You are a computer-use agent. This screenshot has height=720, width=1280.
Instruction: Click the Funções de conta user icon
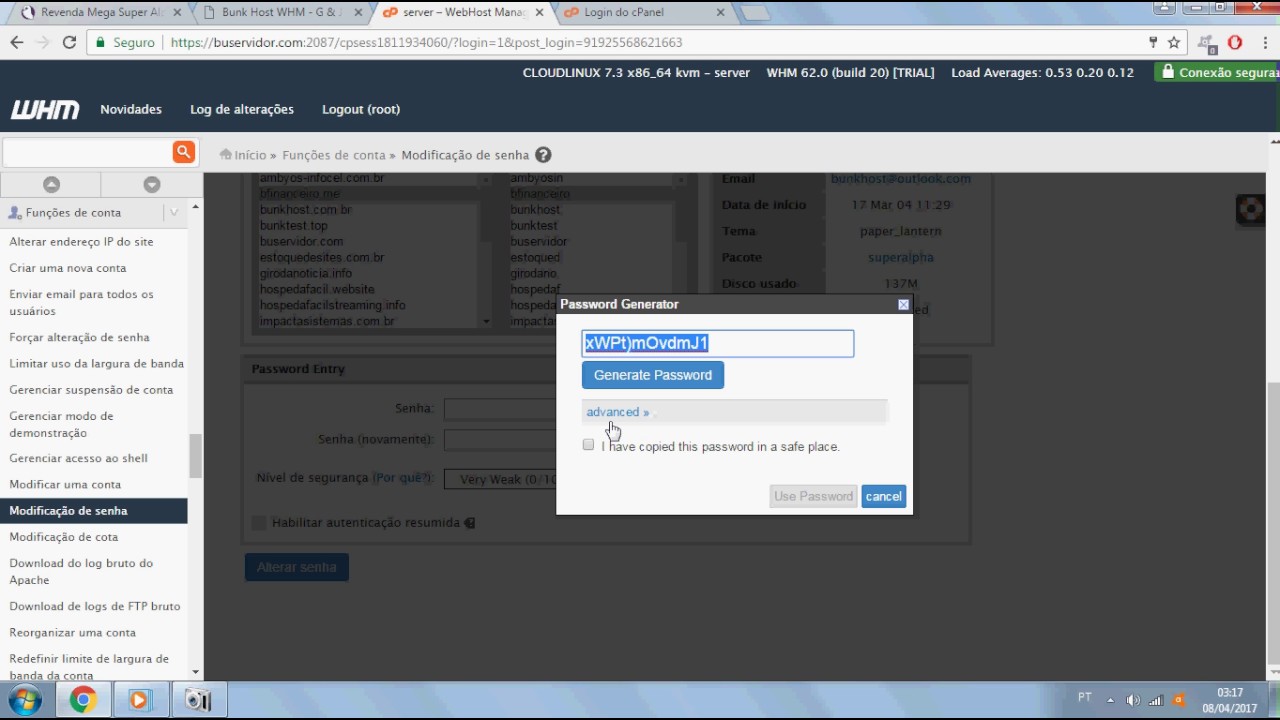pyautogui.click(x=15, y=213)
